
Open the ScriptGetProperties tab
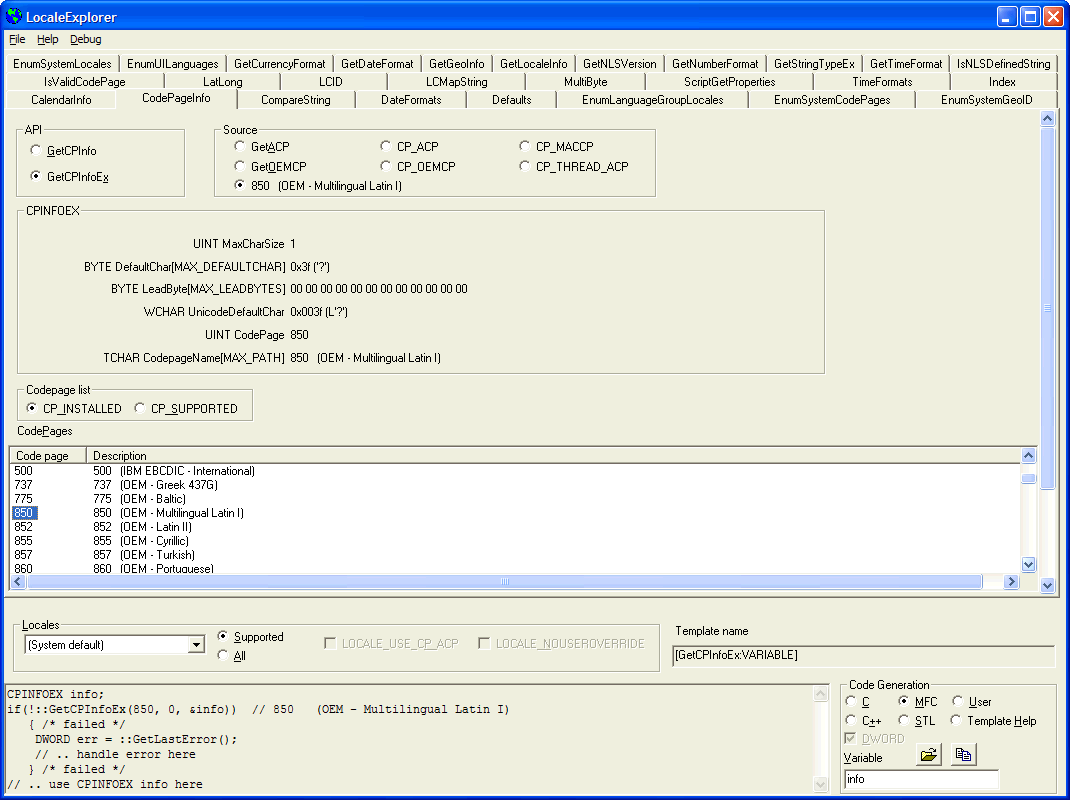729,82
